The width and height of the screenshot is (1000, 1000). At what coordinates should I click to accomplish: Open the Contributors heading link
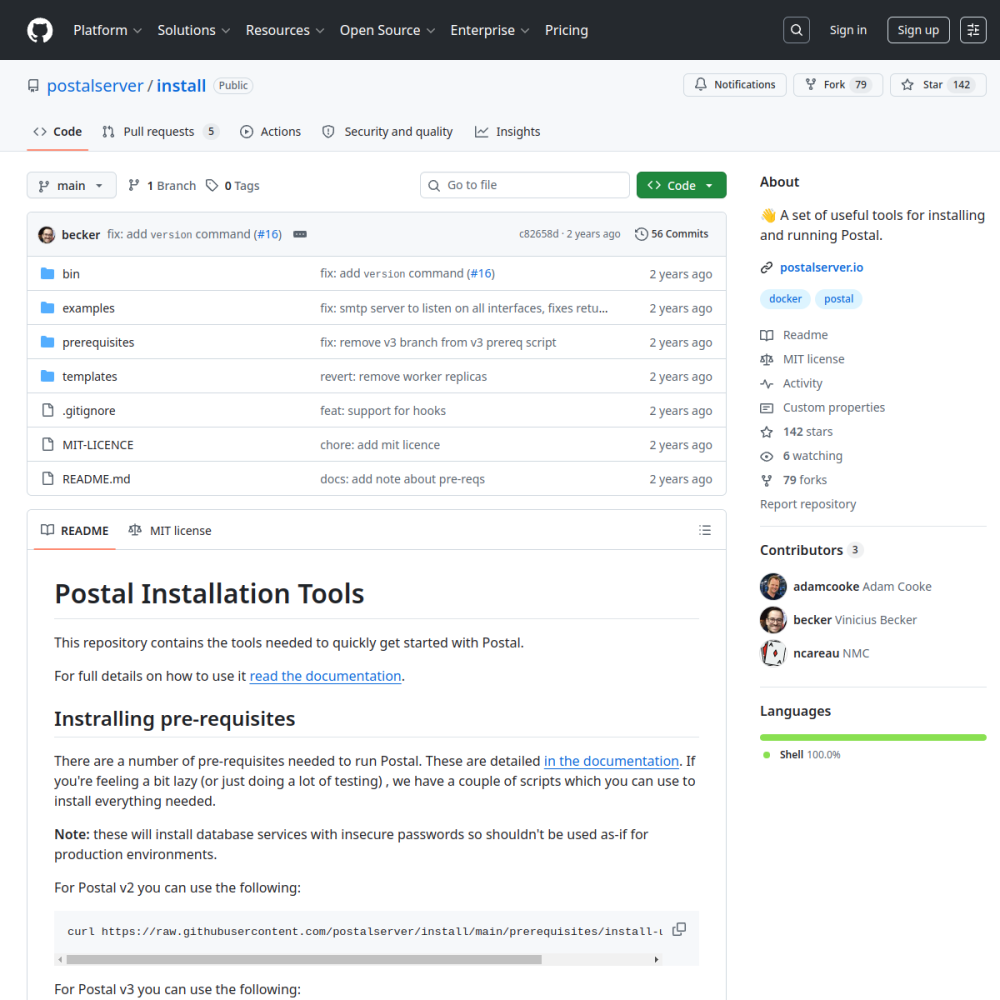click(x=811, y=550)
